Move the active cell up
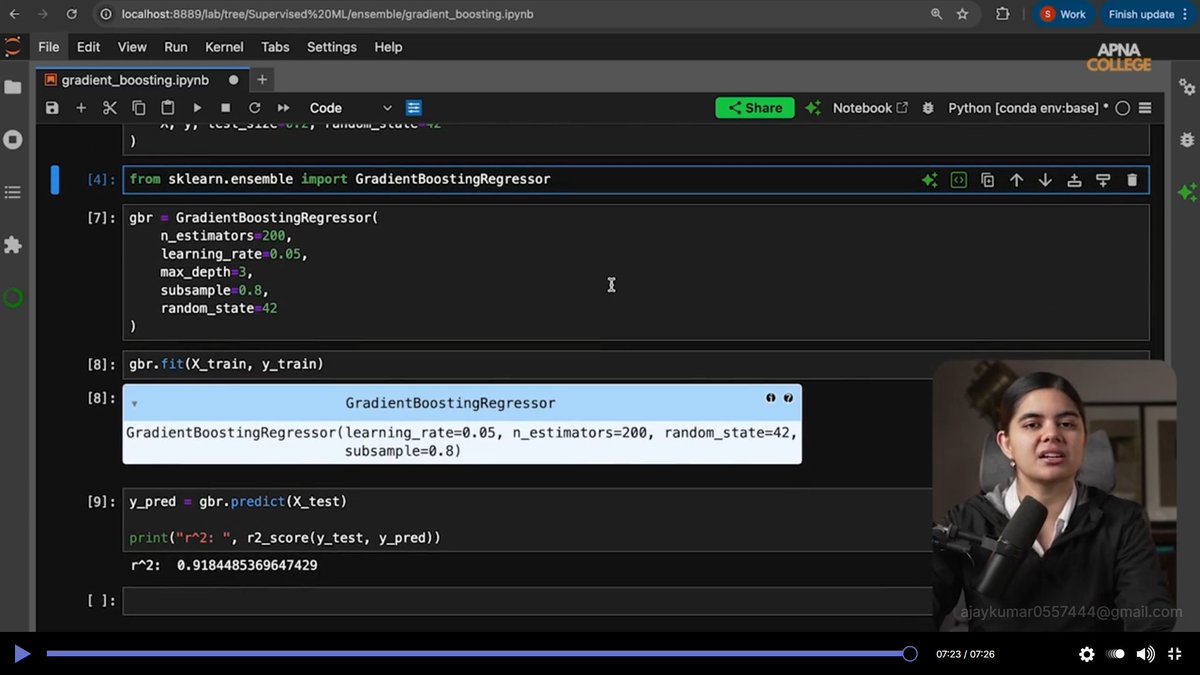 coord(1017,180)
